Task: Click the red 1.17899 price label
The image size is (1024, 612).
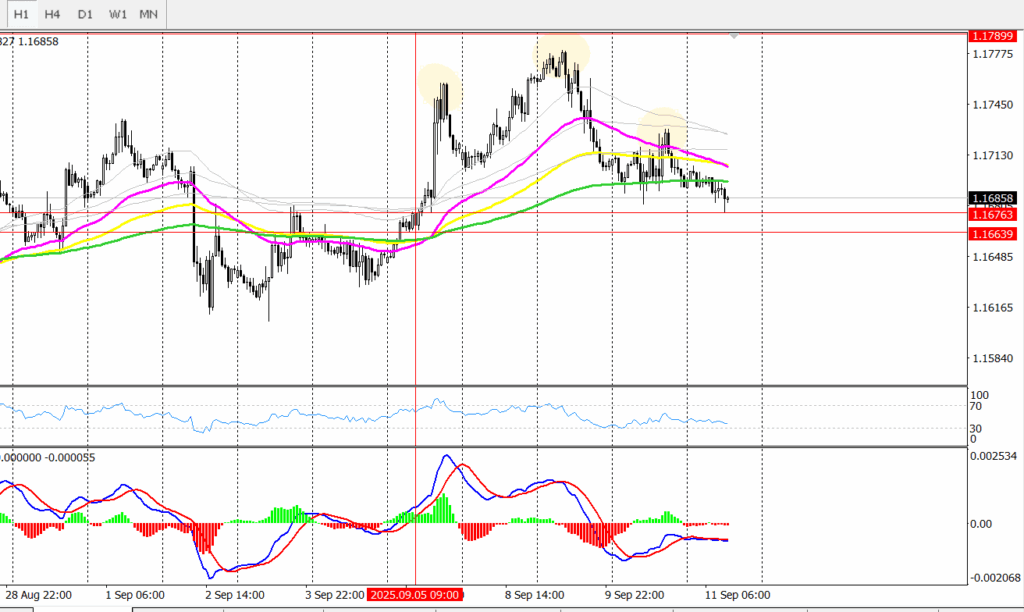Action: point(994,35)
